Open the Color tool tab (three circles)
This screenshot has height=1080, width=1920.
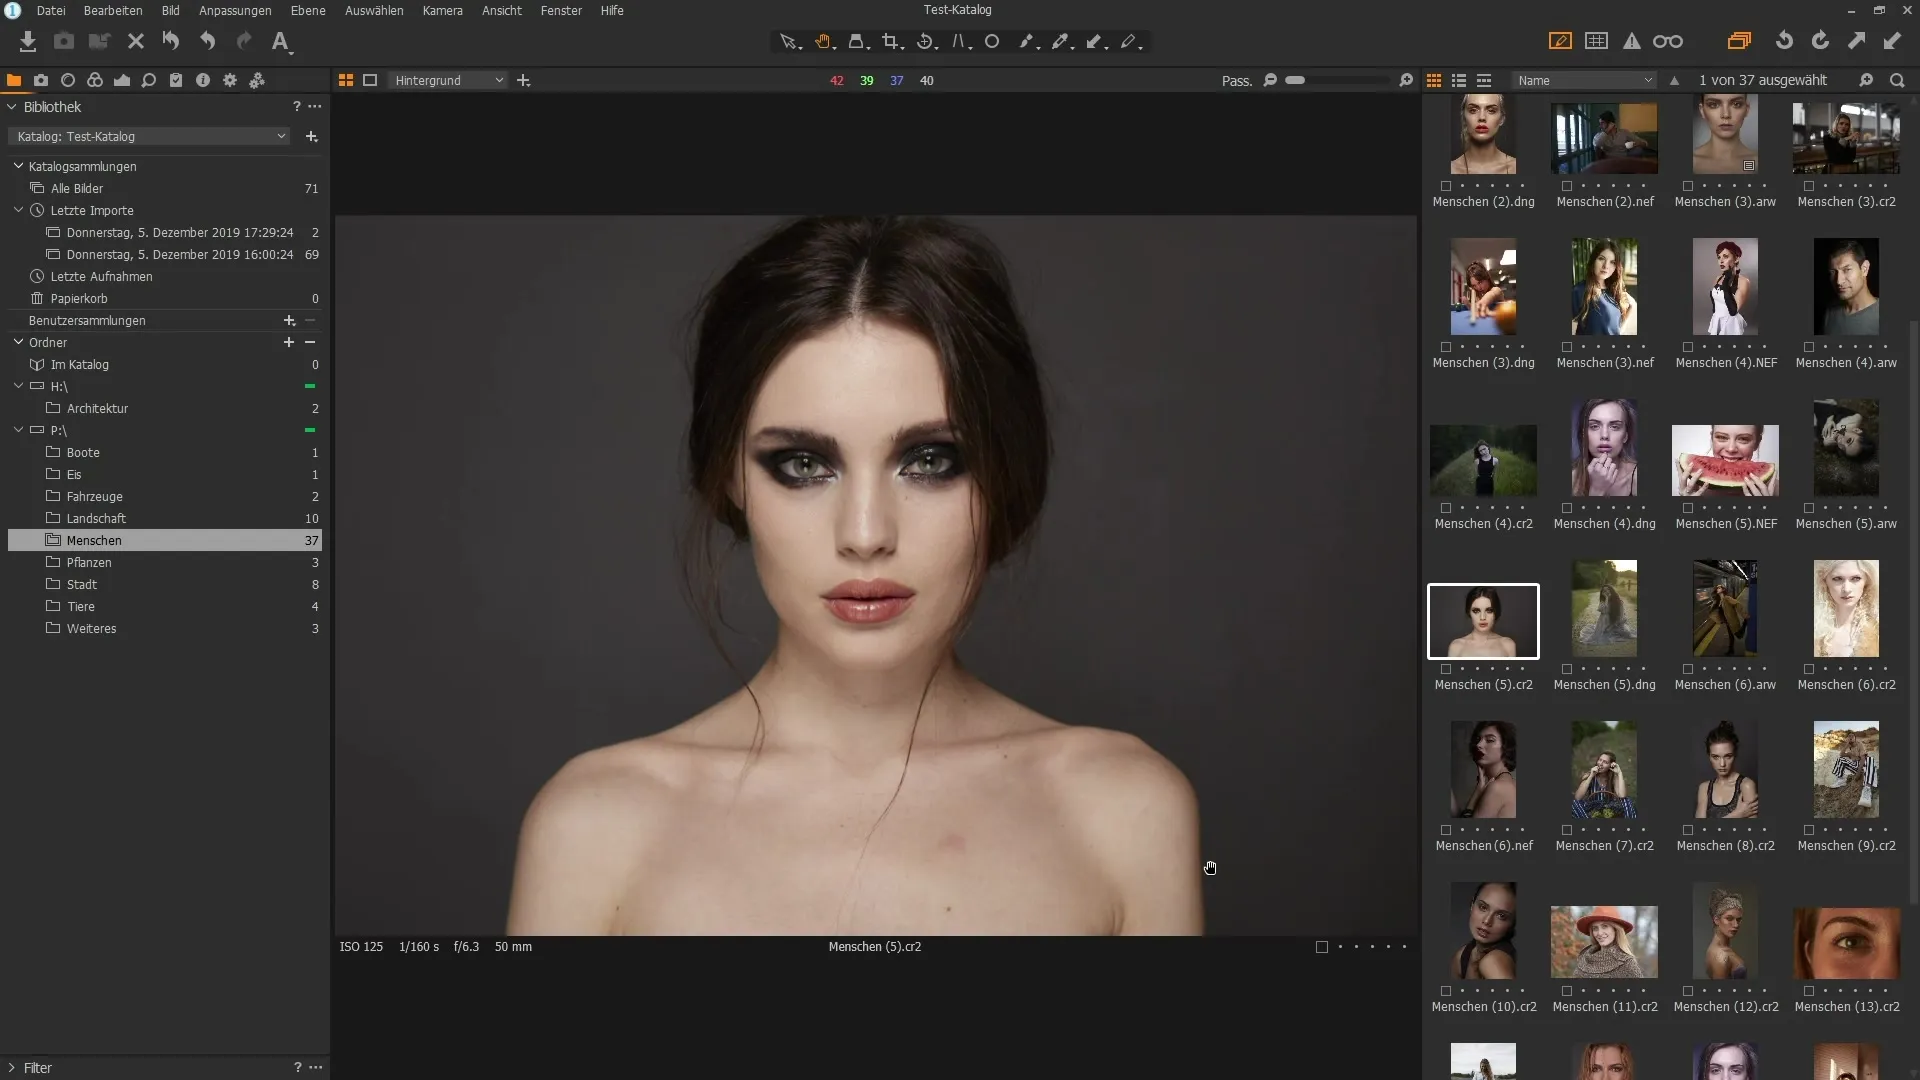pos(95,80)
